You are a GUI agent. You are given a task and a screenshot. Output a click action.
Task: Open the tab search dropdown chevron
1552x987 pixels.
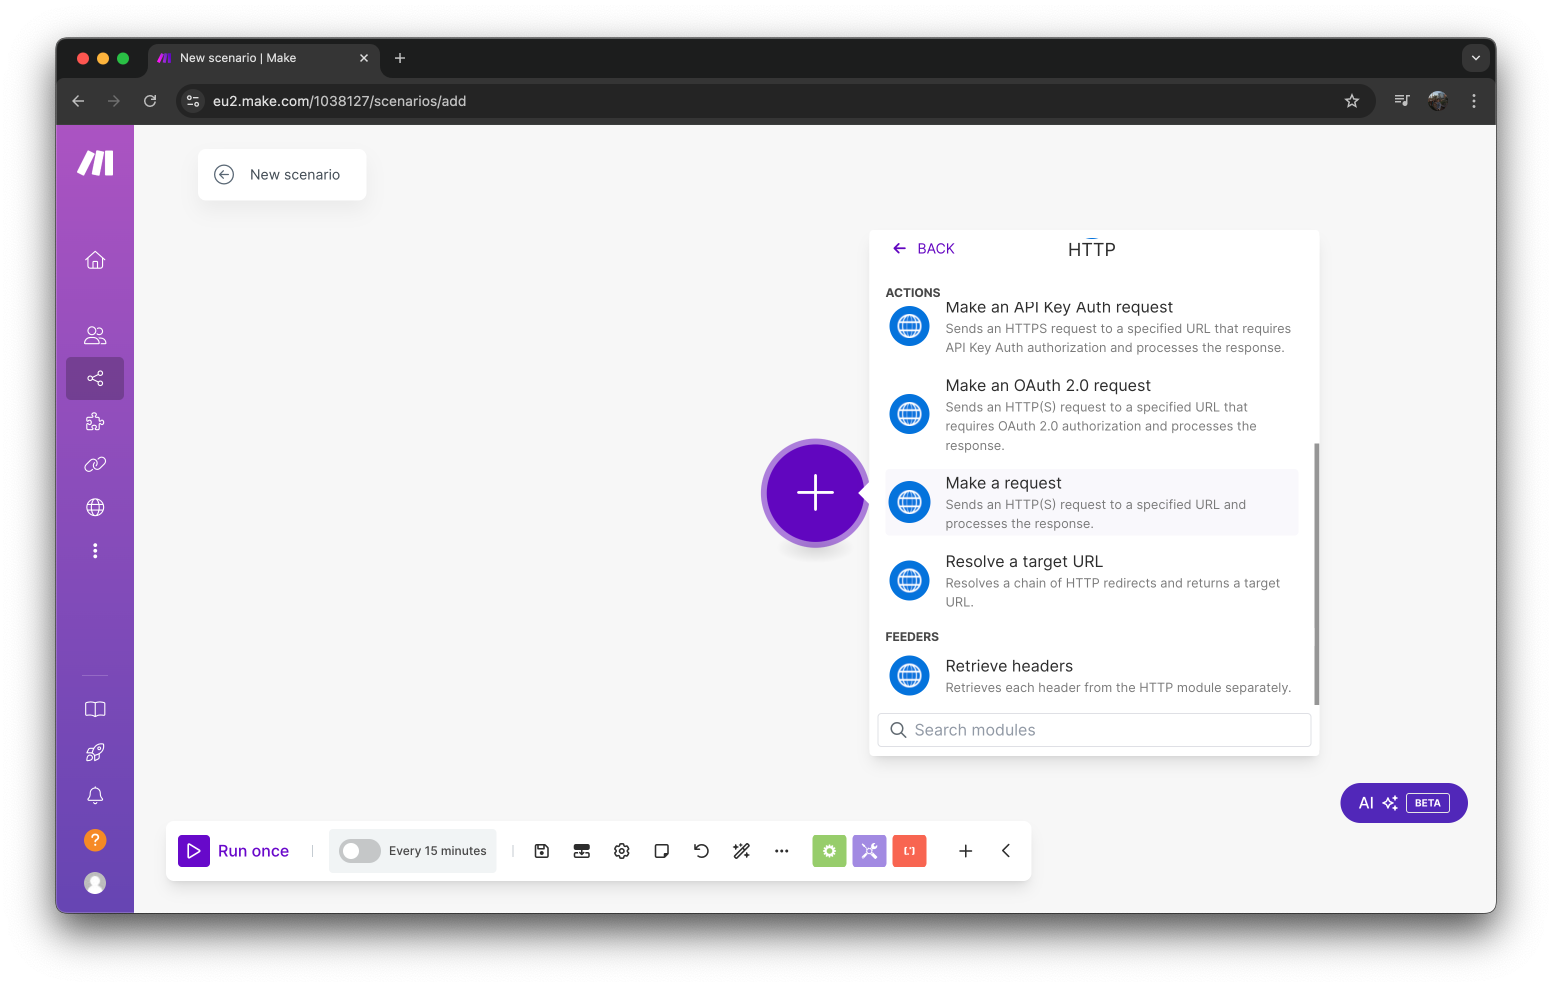1476,58
